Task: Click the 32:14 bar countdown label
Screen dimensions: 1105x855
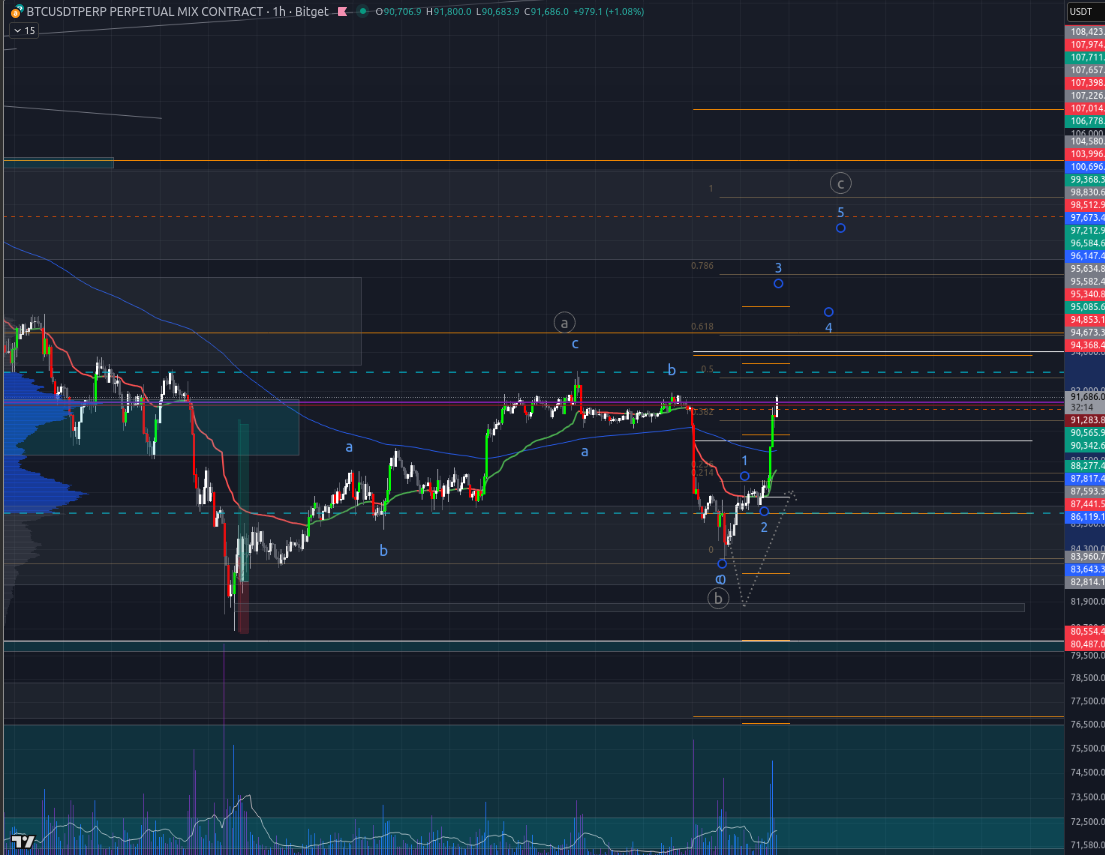Action: pos(1080,408)
